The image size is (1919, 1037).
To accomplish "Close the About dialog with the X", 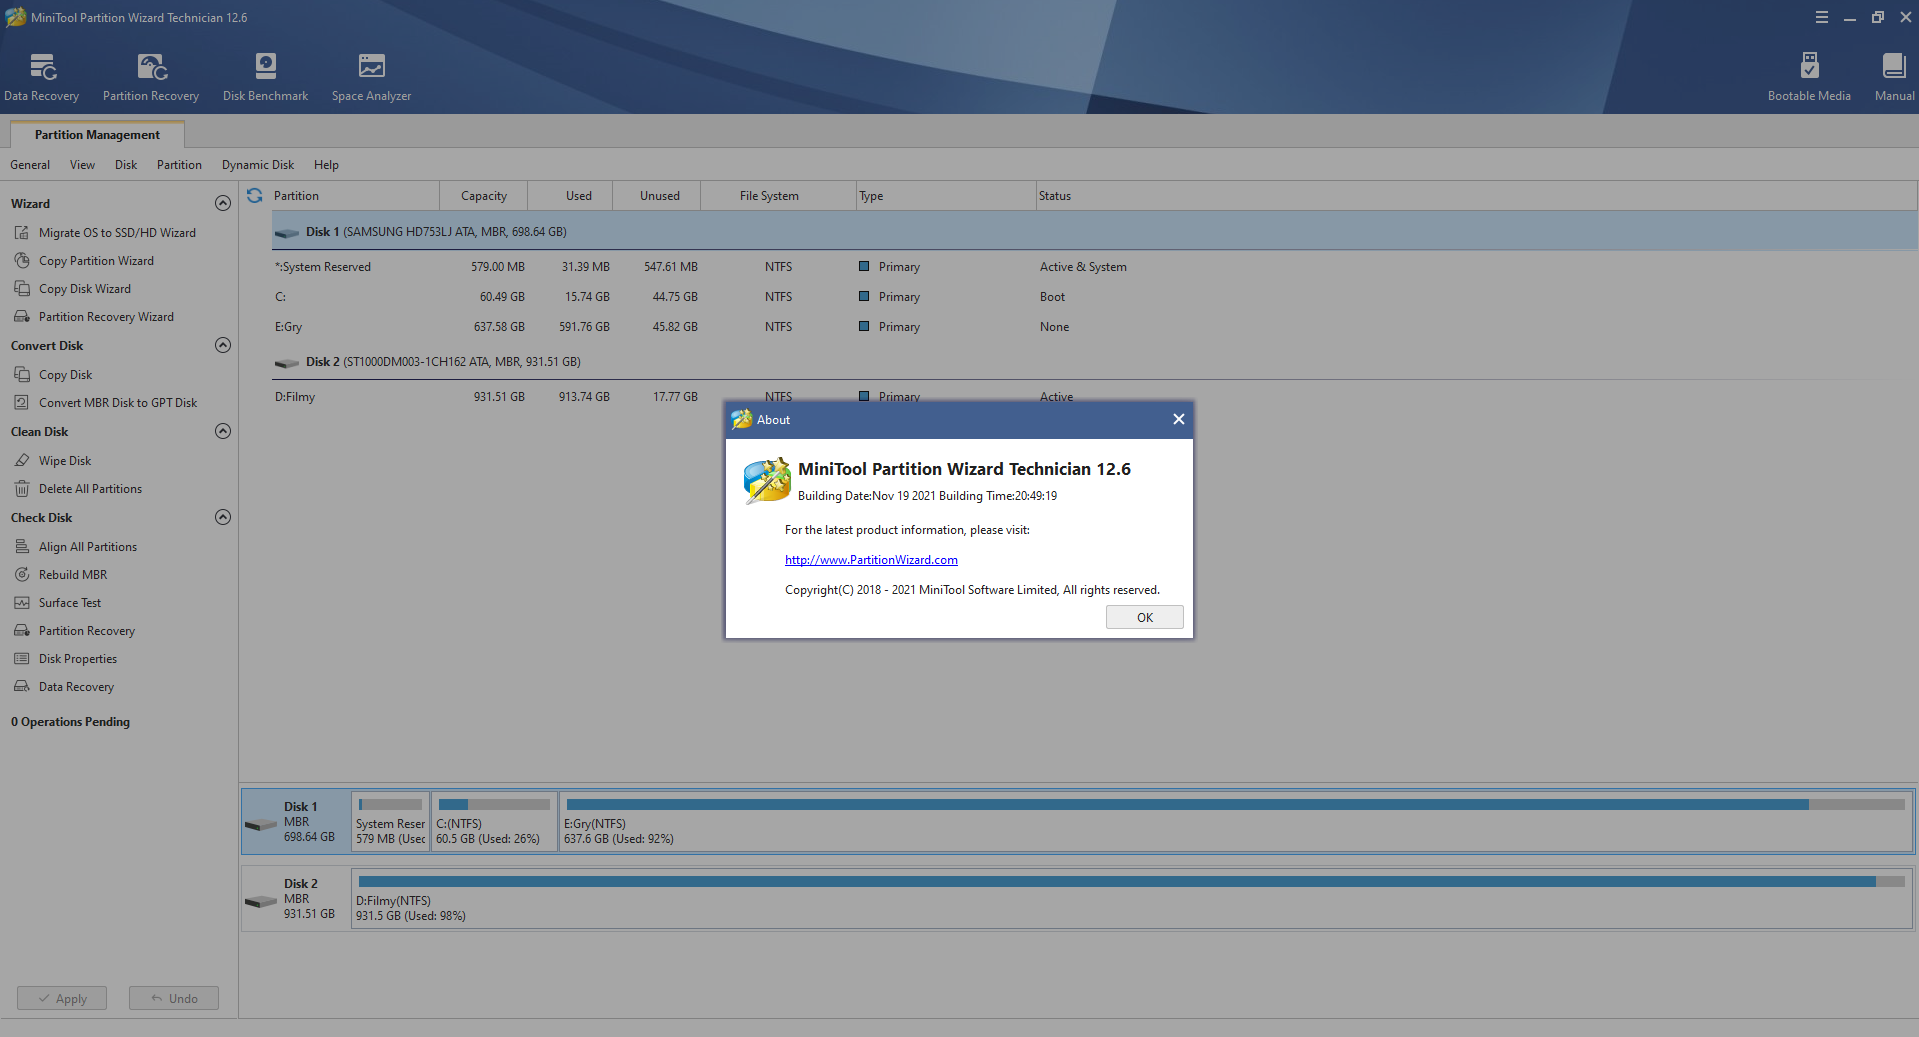I will 1179,420.
